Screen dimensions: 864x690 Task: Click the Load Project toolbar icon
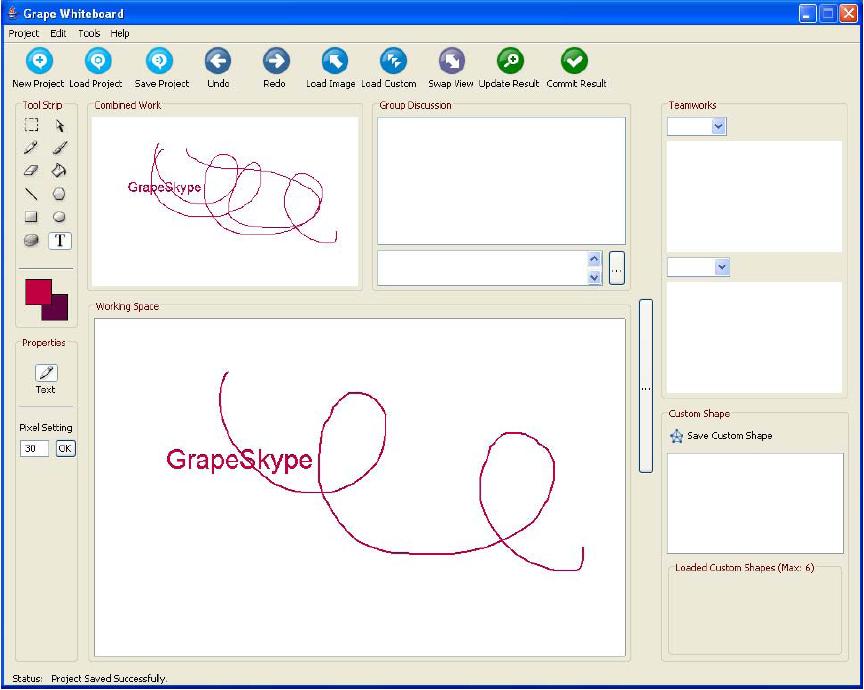click(98, 61)
